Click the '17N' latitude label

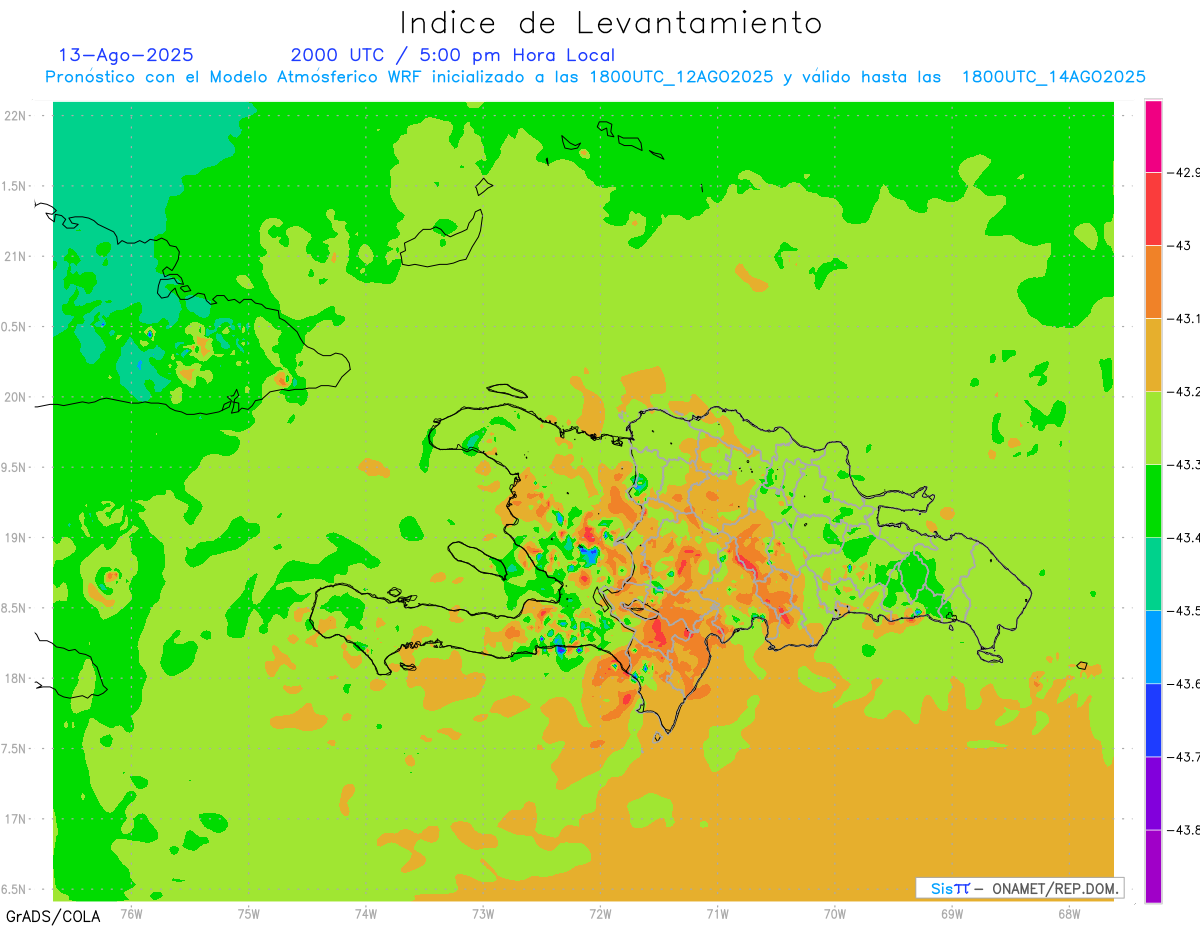tap(16, 819)
